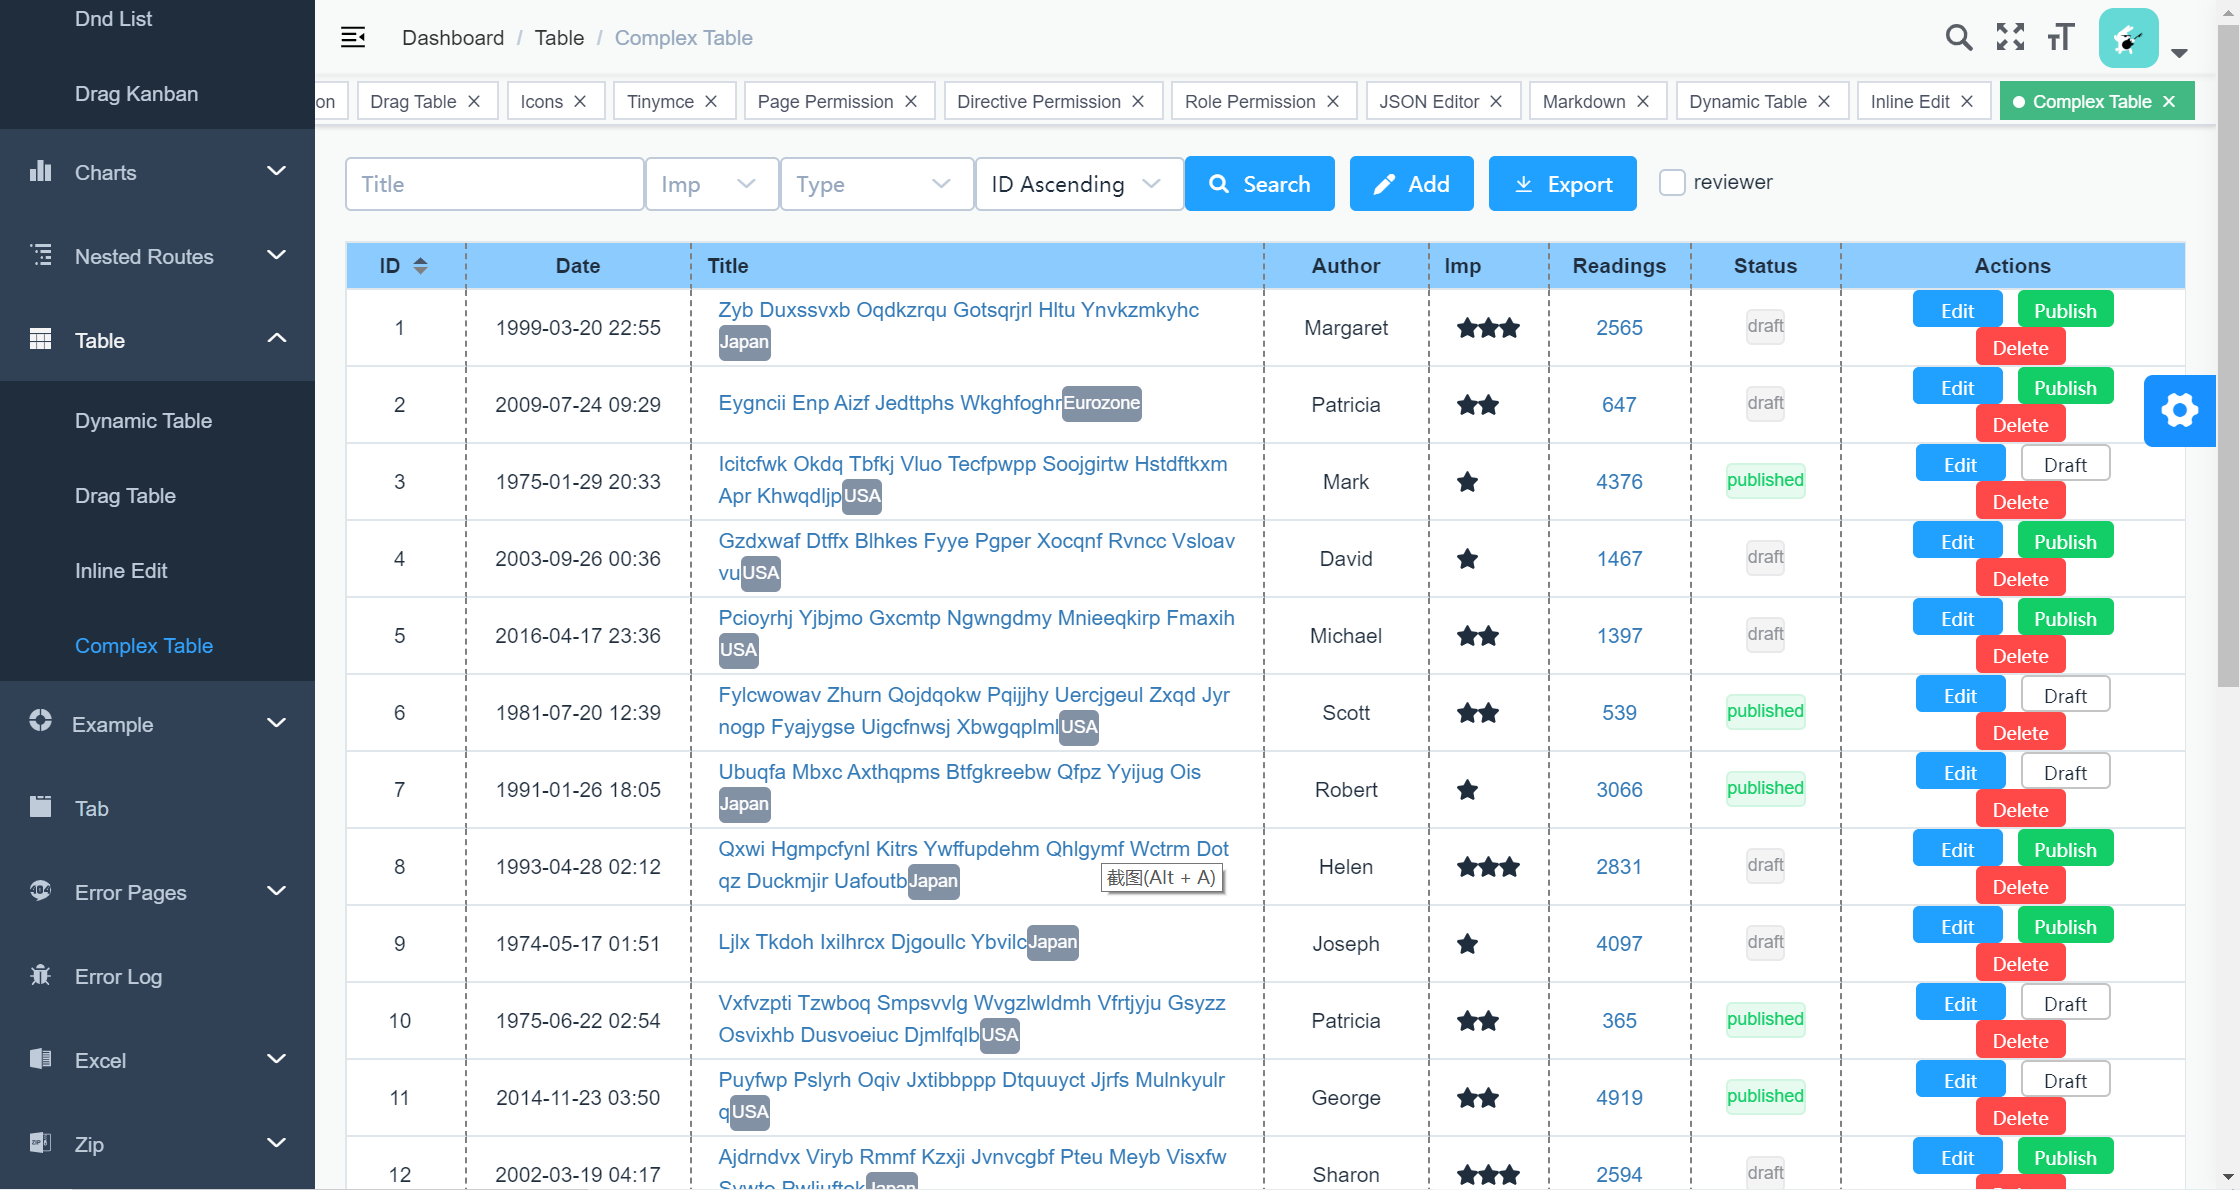Switch to the Markdown tag tab
Screen dimensions: 2240x1190
(x=1584, y=100)
